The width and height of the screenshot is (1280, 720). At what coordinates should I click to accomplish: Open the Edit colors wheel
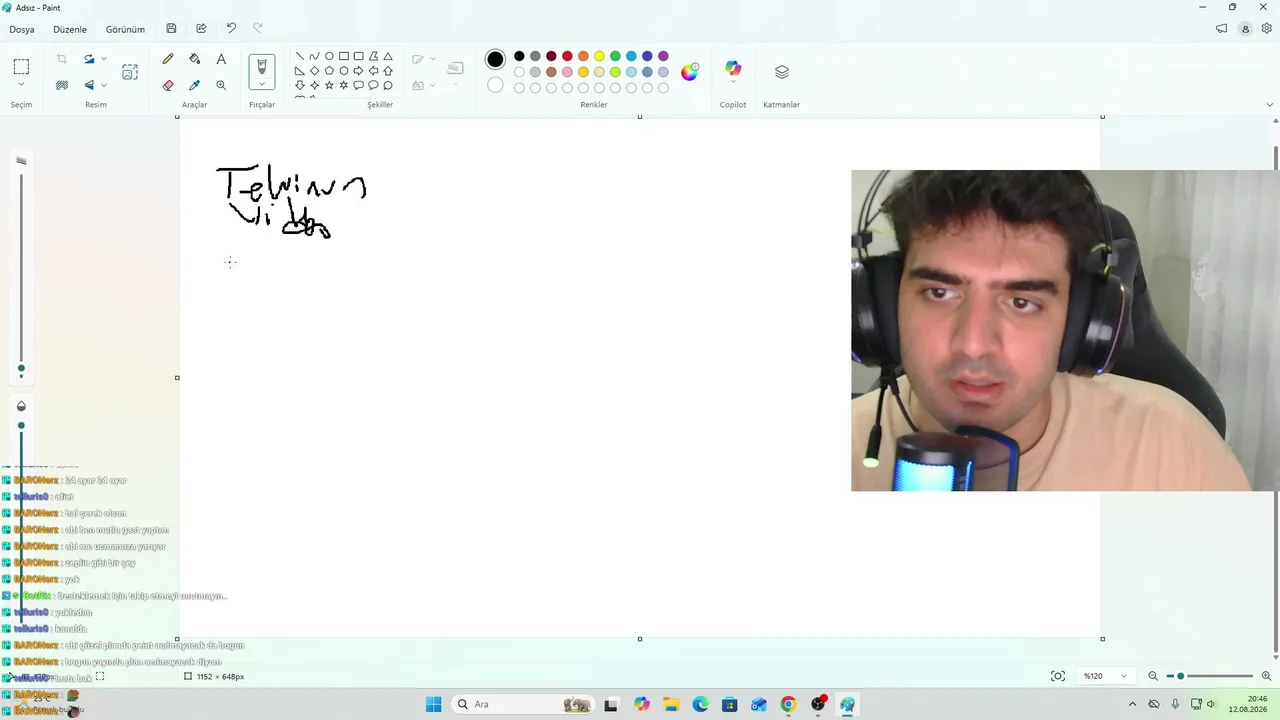tap(690, 72)
